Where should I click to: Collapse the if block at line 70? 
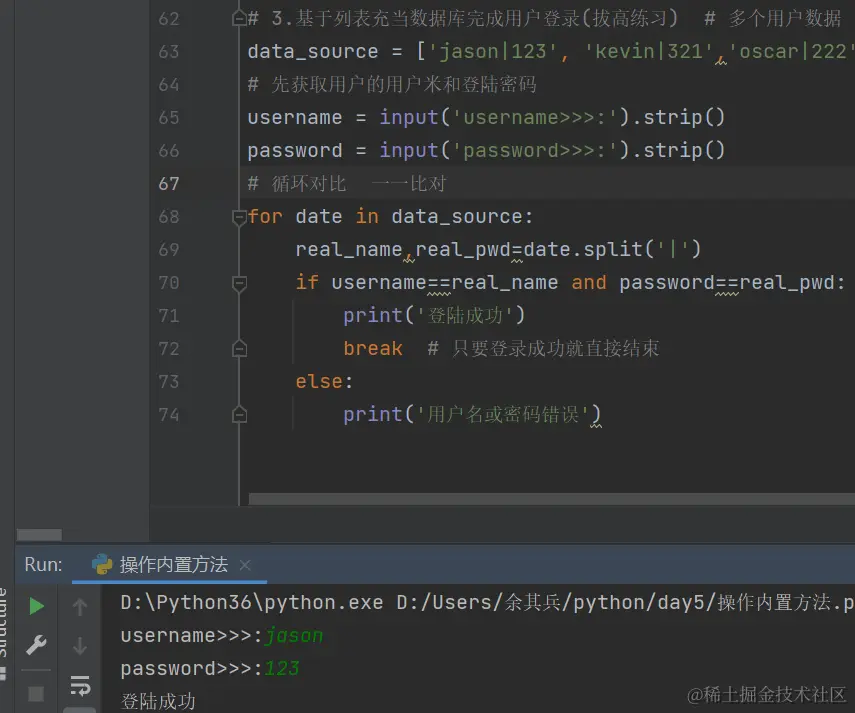coord(239,283)
